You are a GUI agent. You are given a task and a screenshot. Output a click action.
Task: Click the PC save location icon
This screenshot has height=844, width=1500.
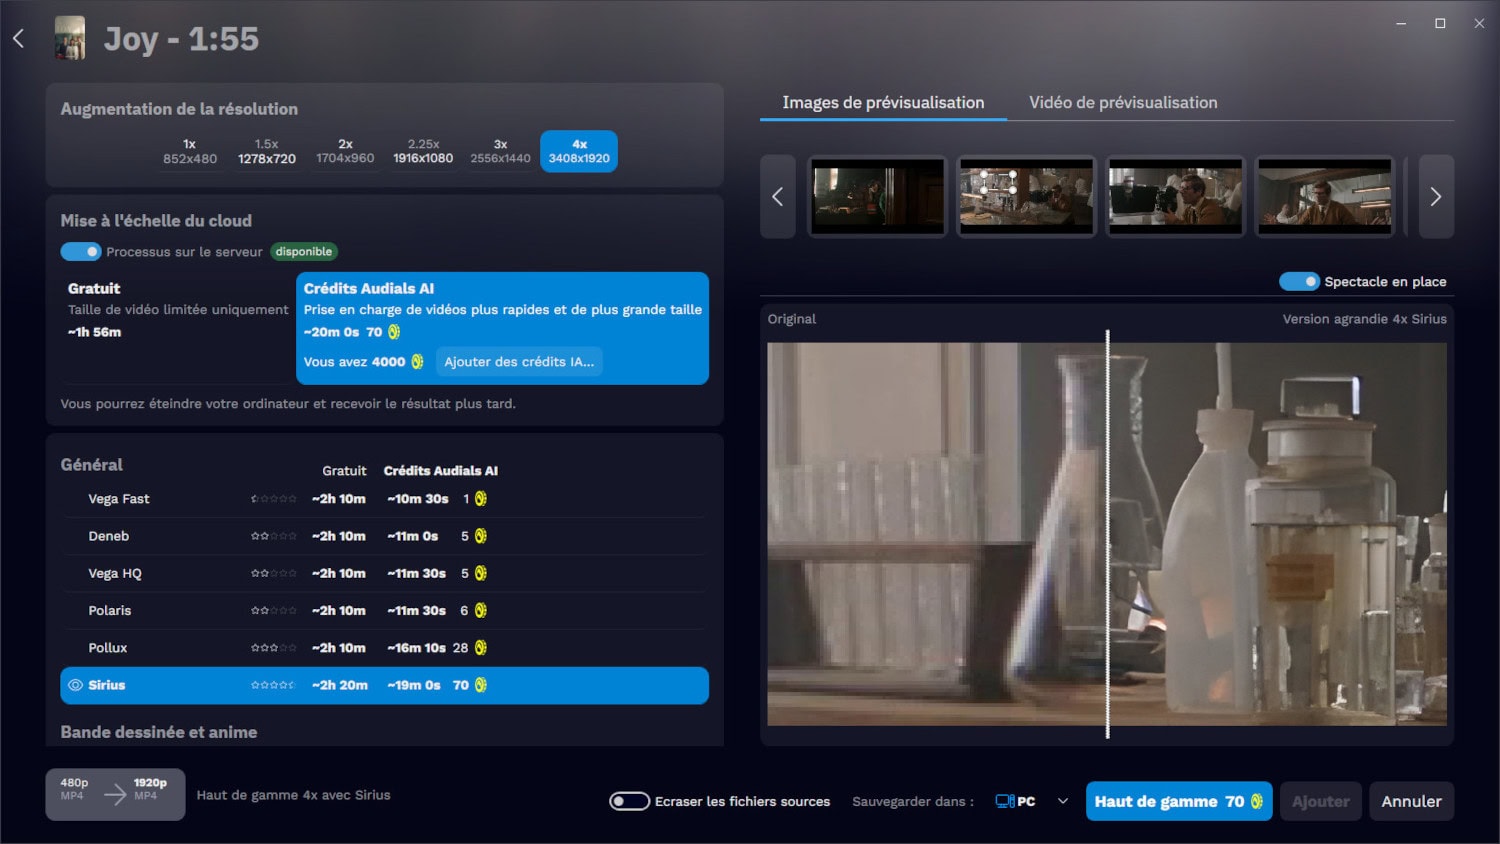1005,802
